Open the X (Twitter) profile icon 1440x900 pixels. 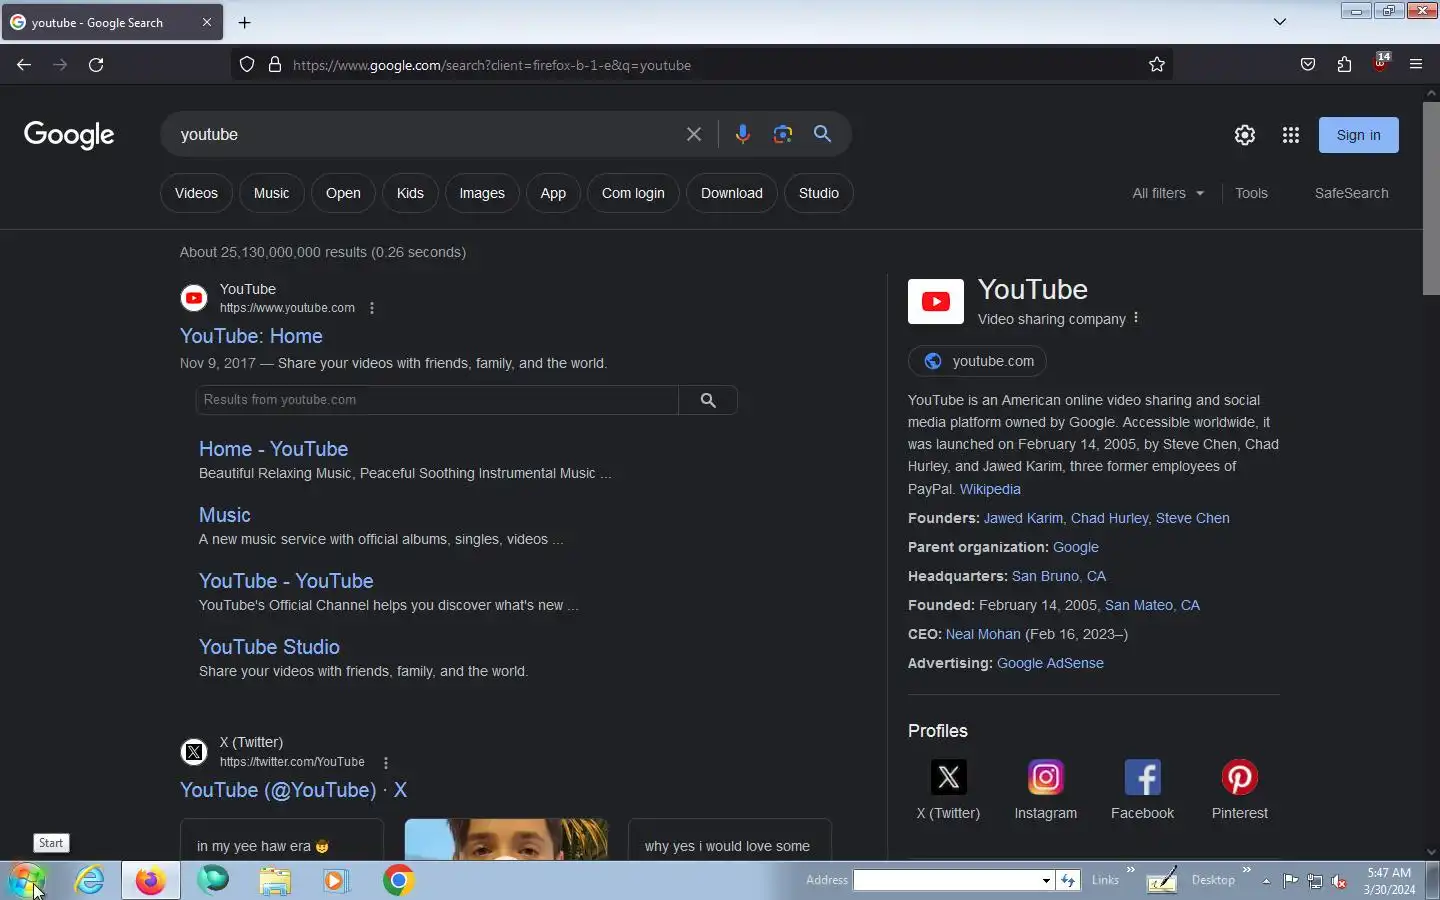pos(948,777)
